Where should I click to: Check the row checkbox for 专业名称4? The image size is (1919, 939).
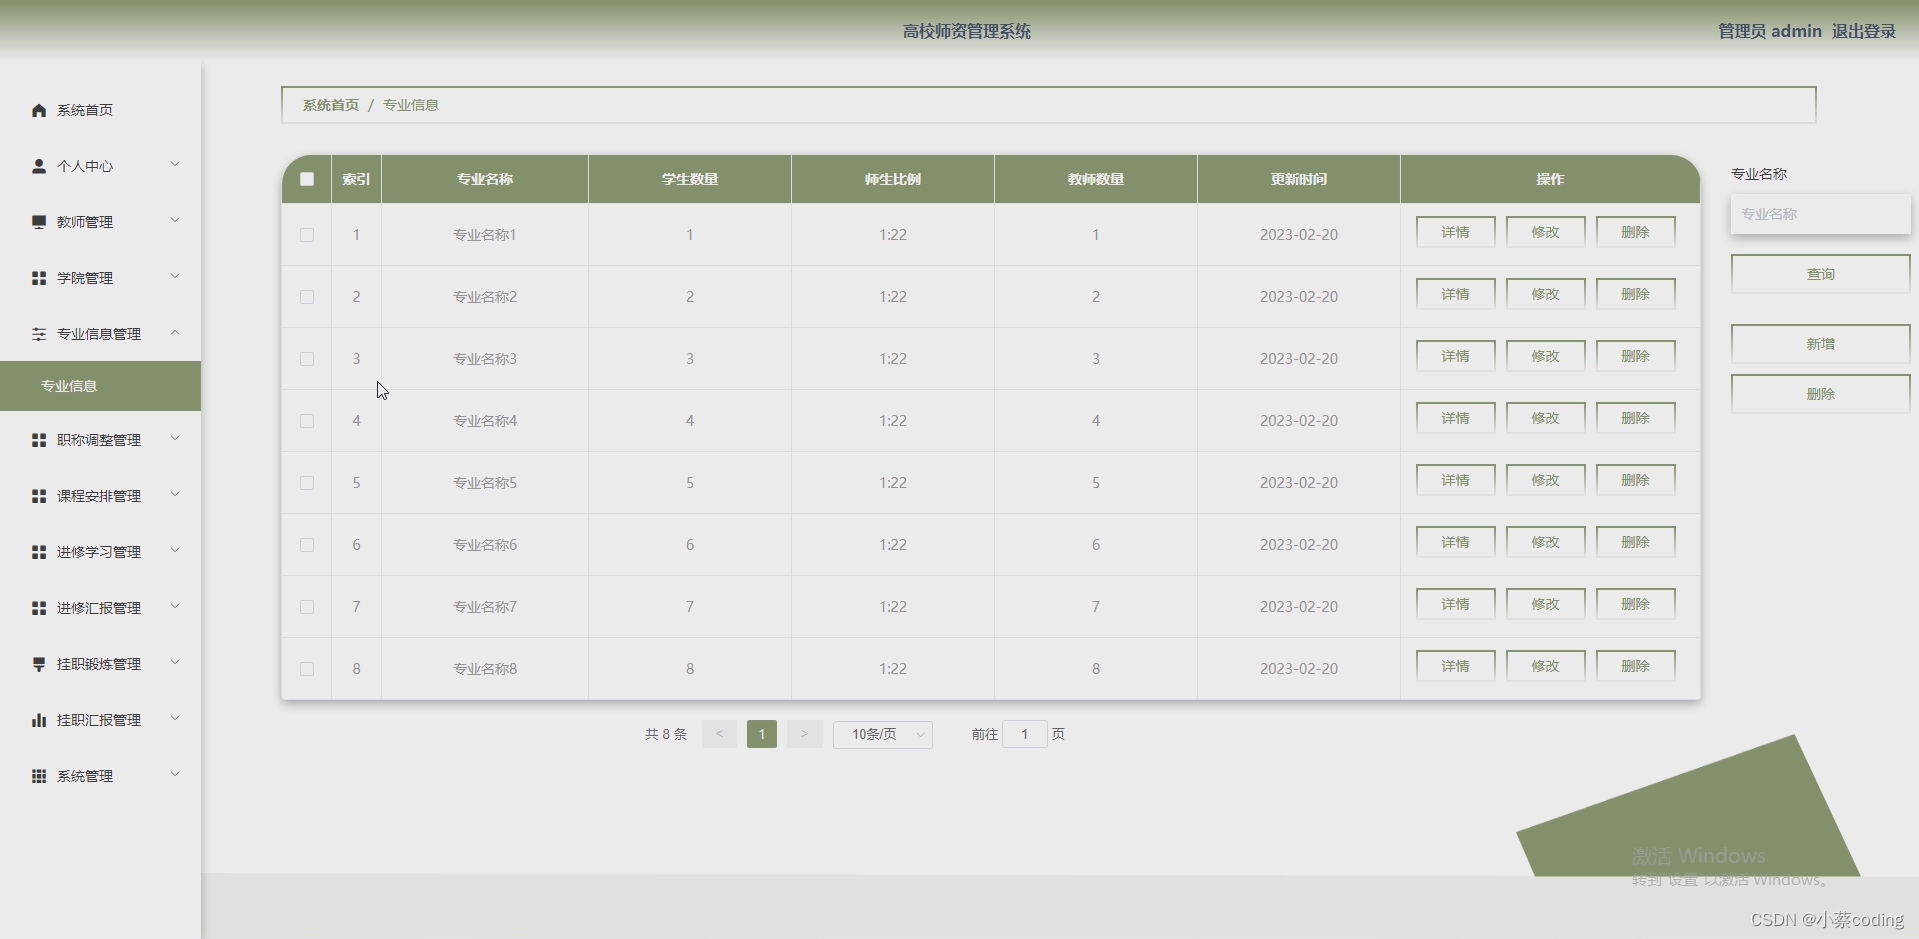(307, 421)
